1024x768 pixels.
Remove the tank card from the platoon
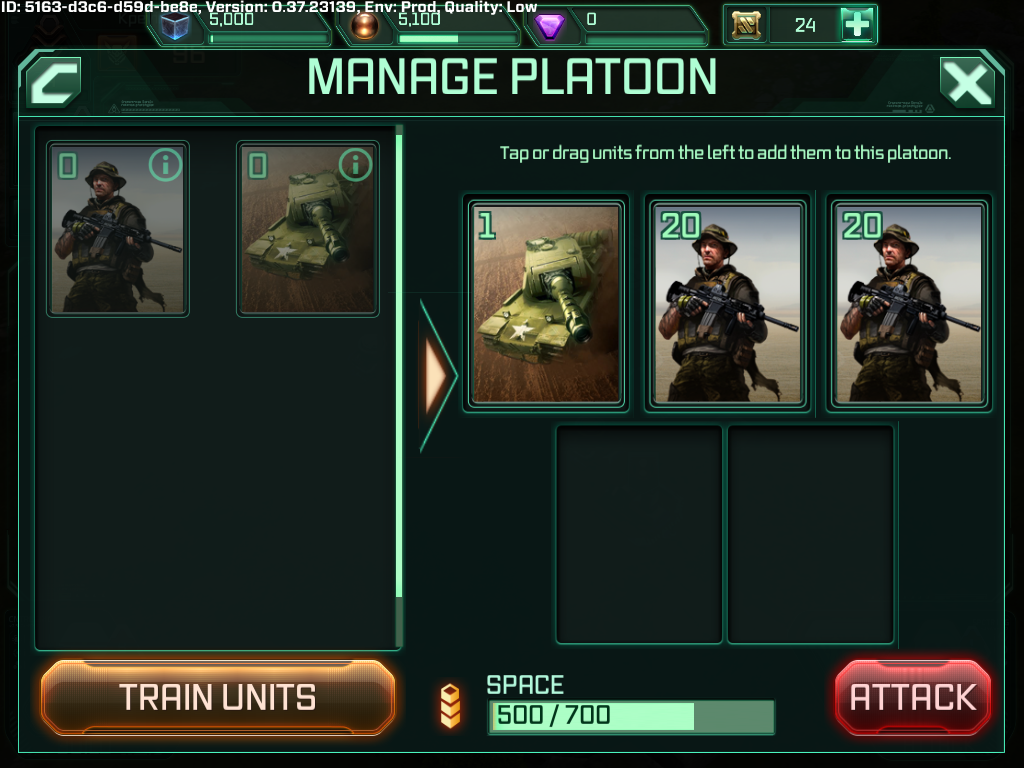pos(546,304)
